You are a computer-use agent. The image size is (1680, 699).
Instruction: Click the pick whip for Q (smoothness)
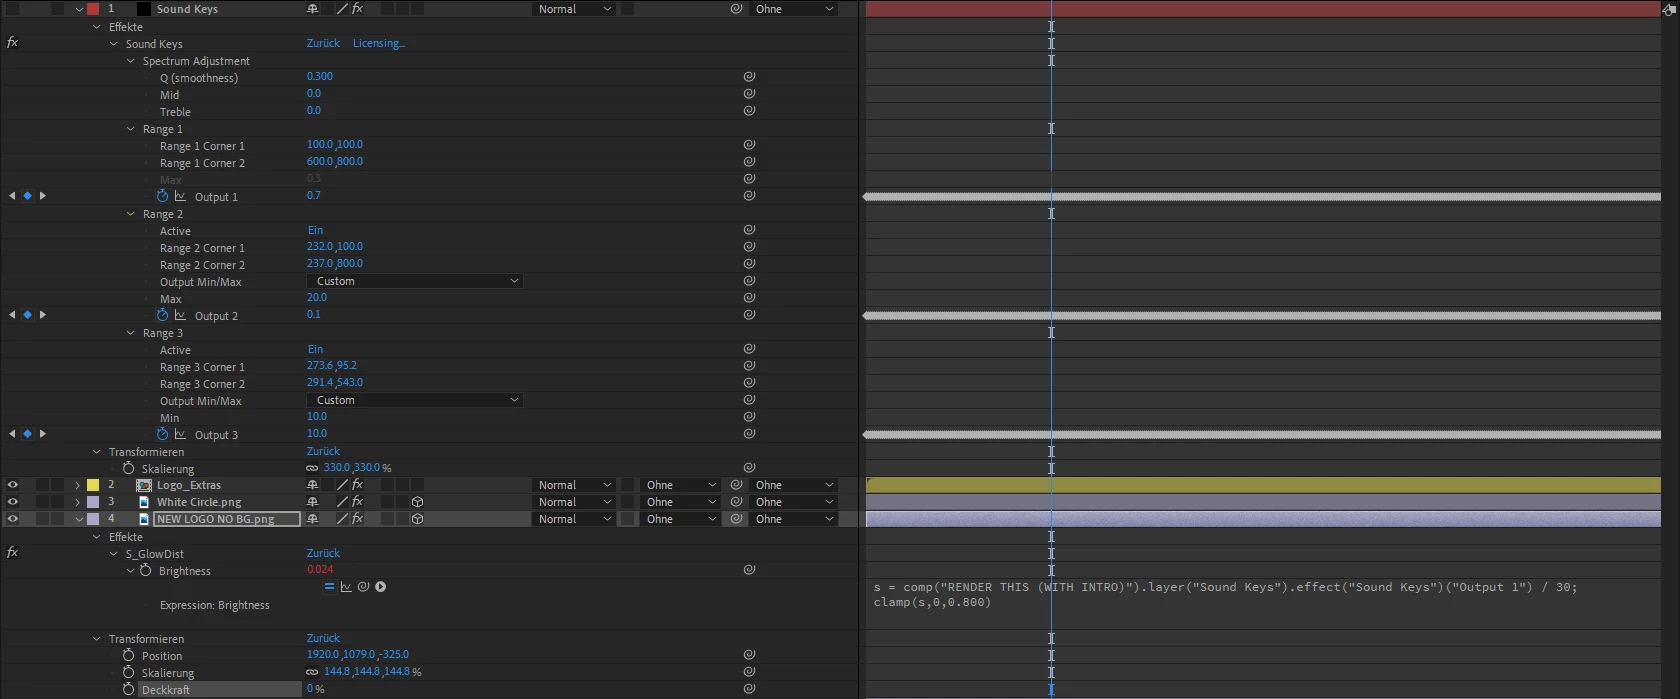(749, 76)
